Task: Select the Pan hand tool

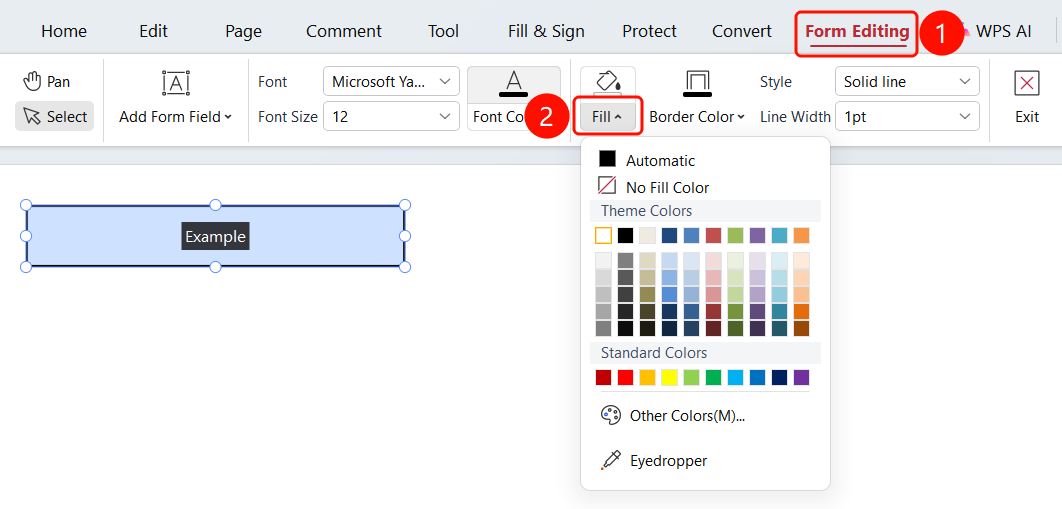Action: 47,82
